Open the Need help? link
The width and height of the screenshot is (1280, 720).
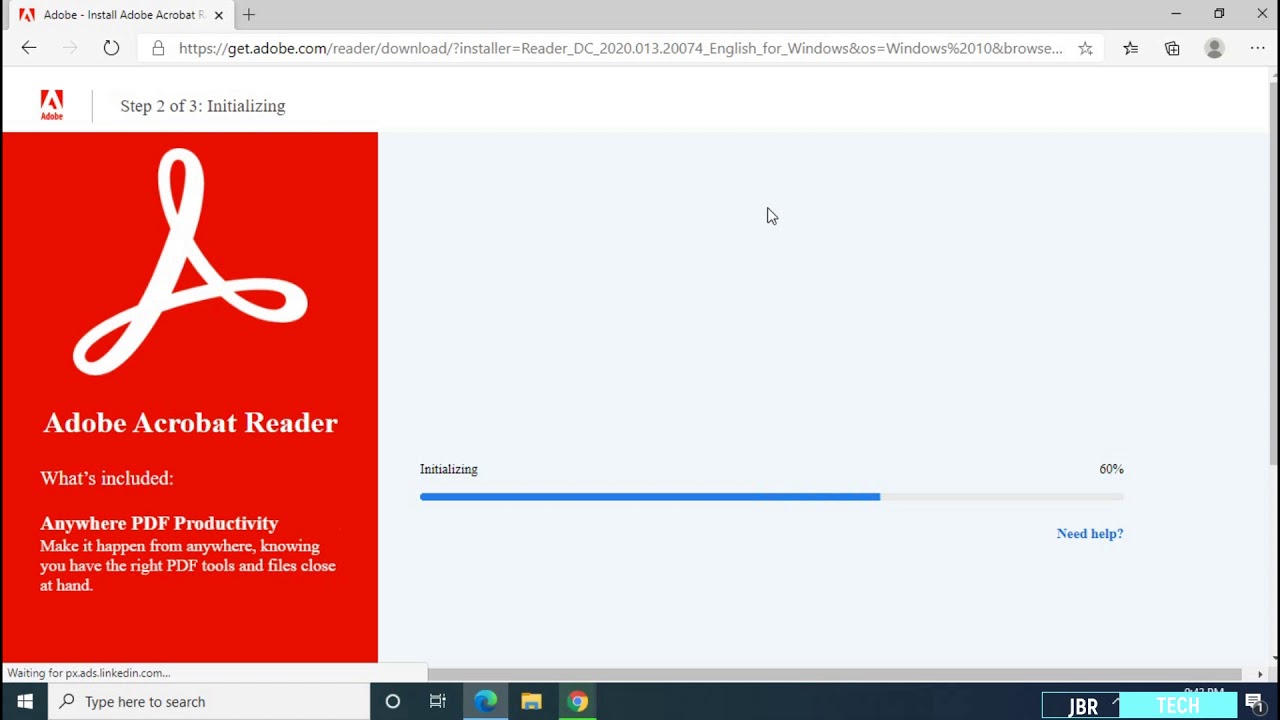(1090, 533)
